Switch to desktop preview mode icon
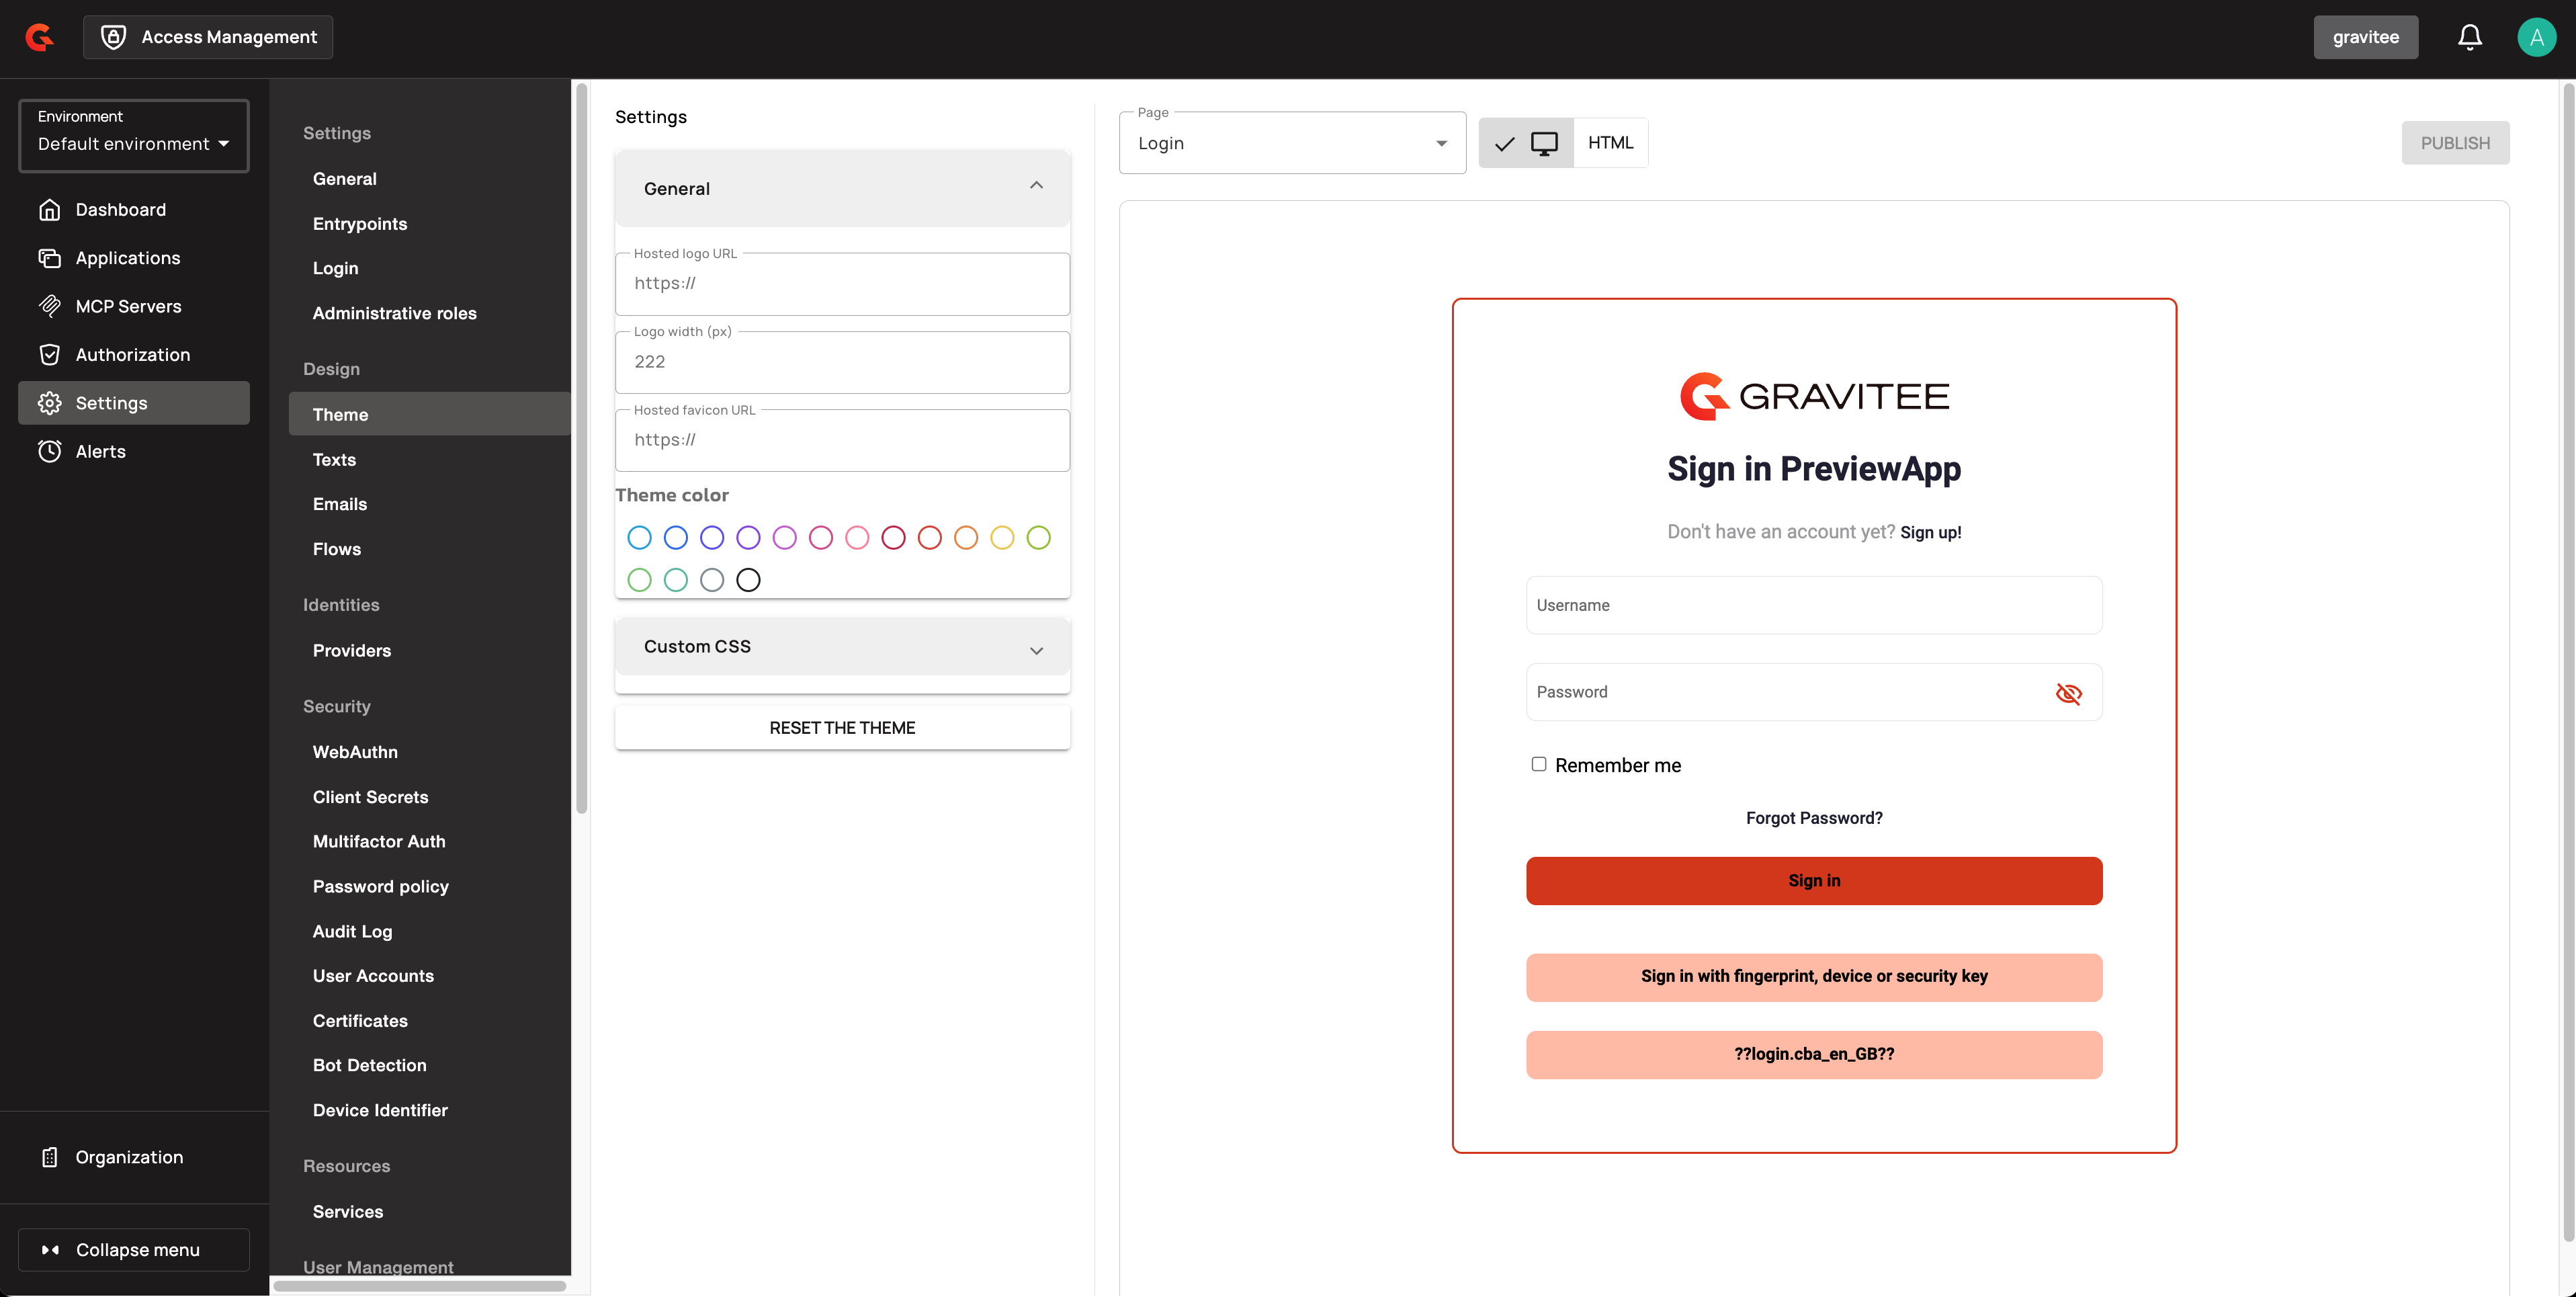This screenshot has height=1297, width=2576. click(1544, 143)
